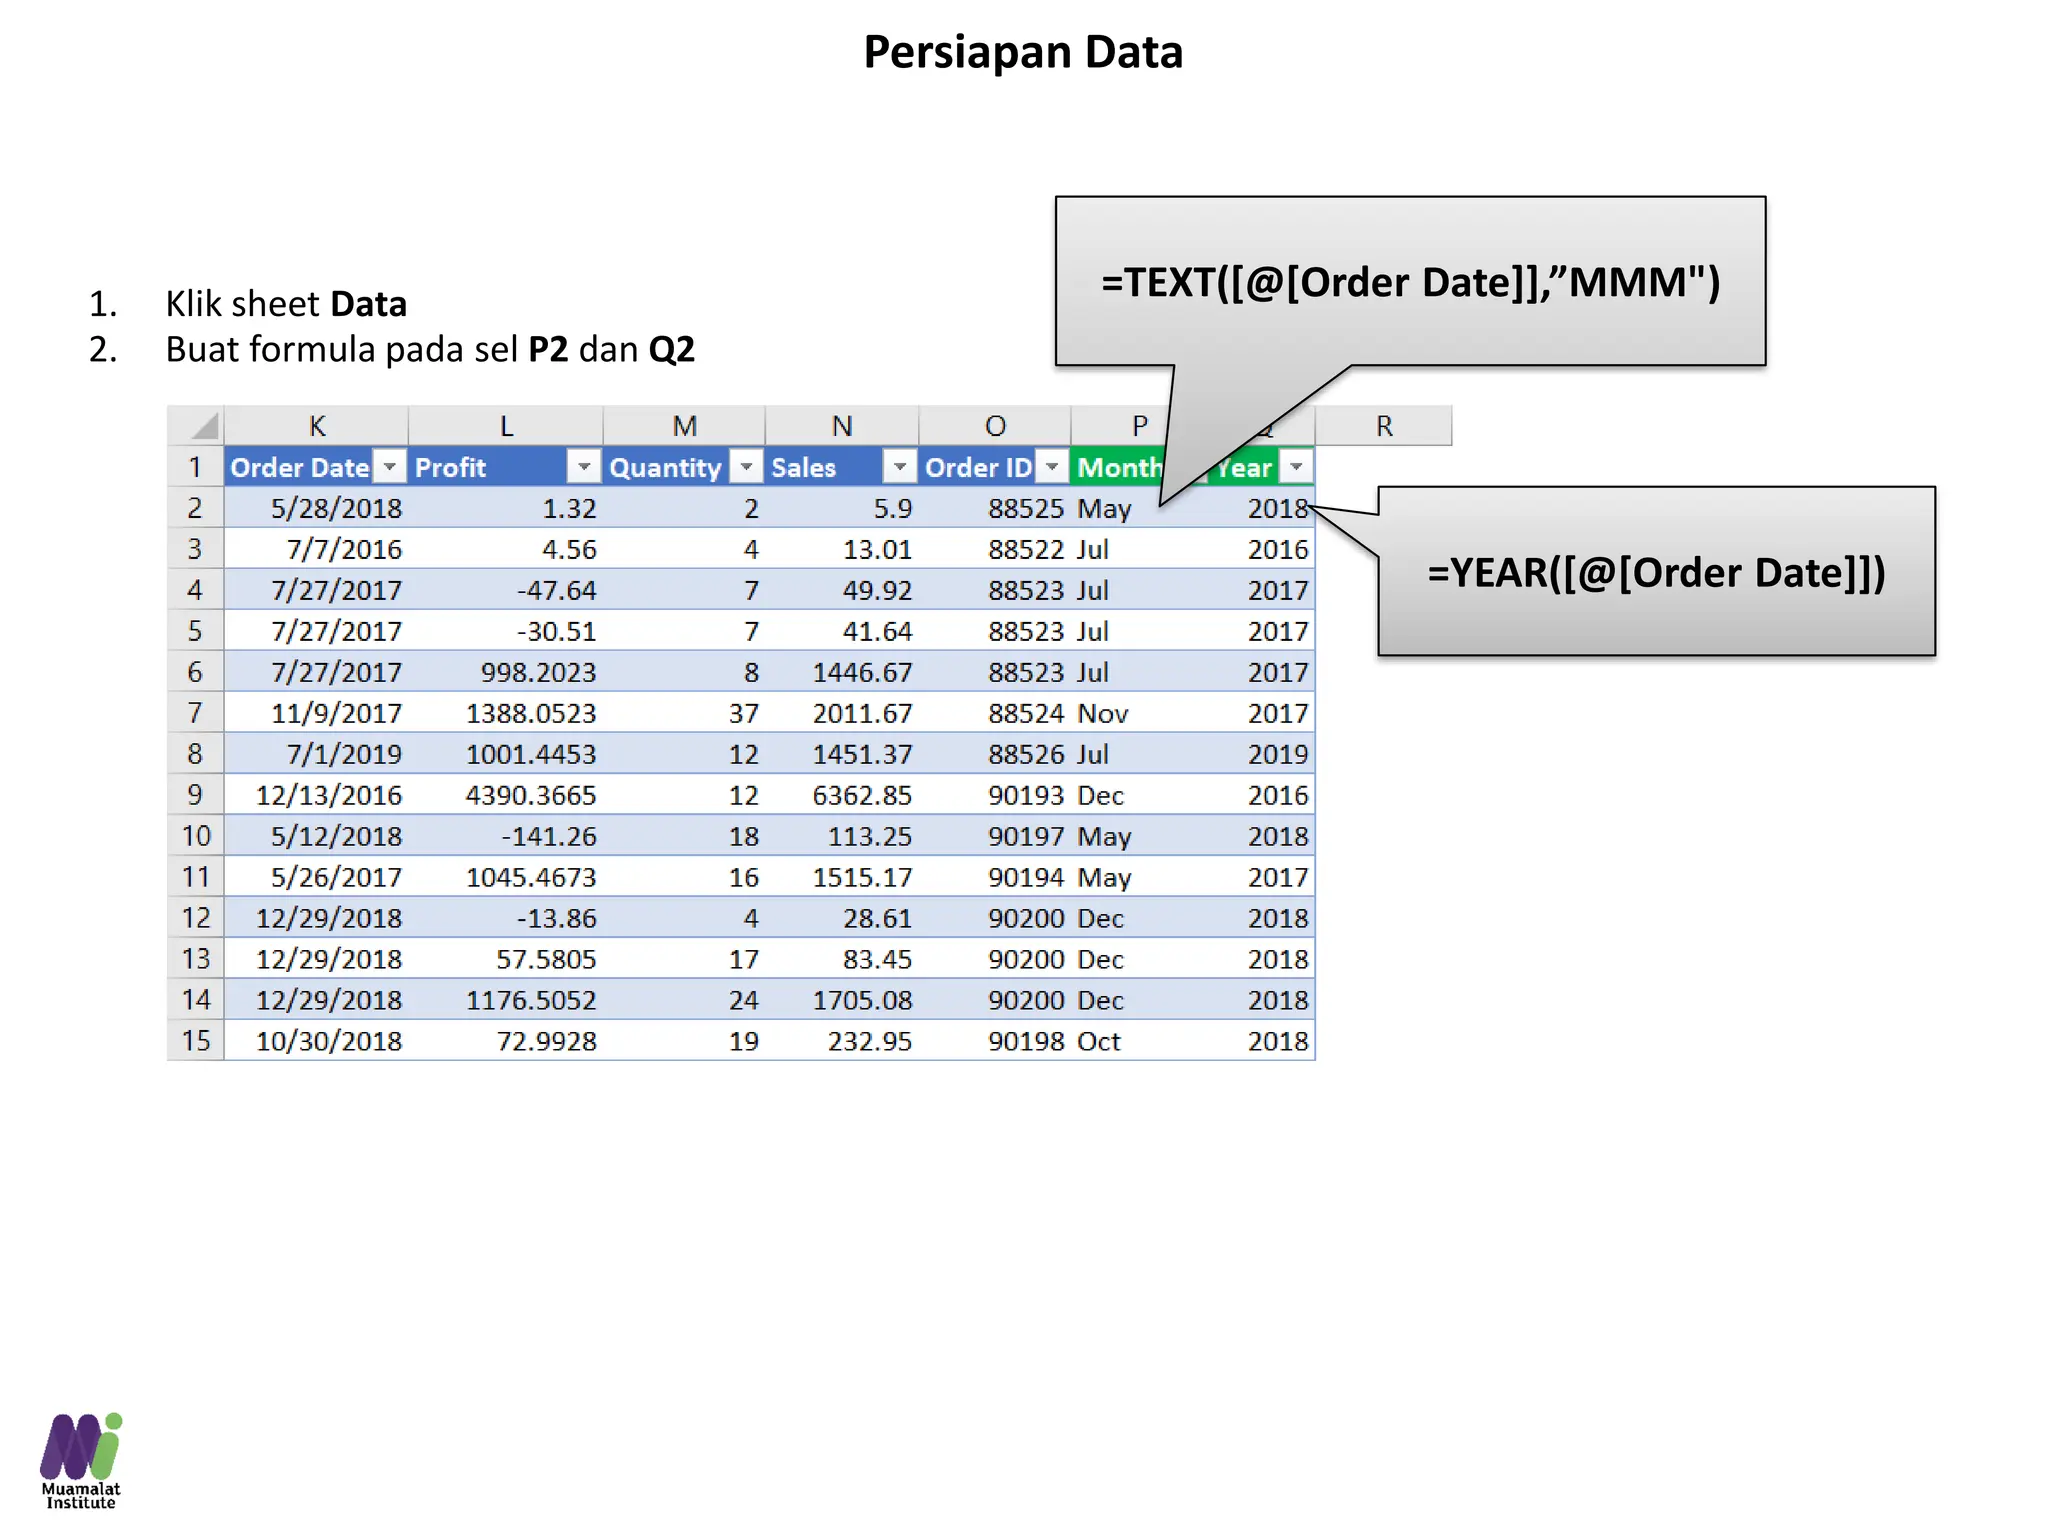The height and width of the screenshot is (1536, 2048).
Task: Select year cell 2018 in row 2
Action: pos(1262,508)
